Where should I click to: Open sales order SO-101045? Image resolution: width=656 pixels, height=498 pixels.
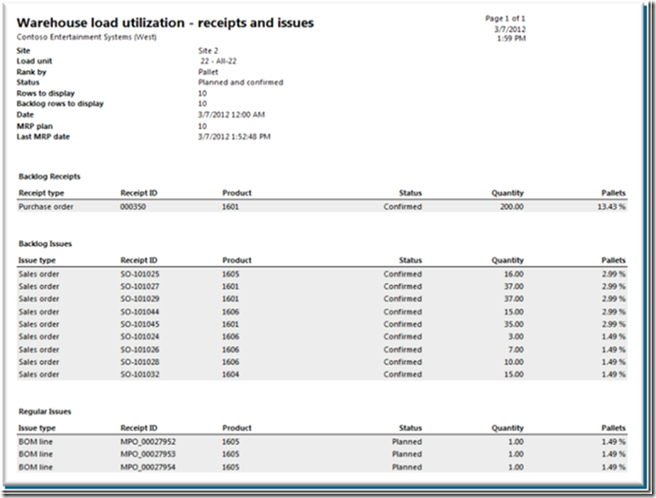click(x=140, y=324)
